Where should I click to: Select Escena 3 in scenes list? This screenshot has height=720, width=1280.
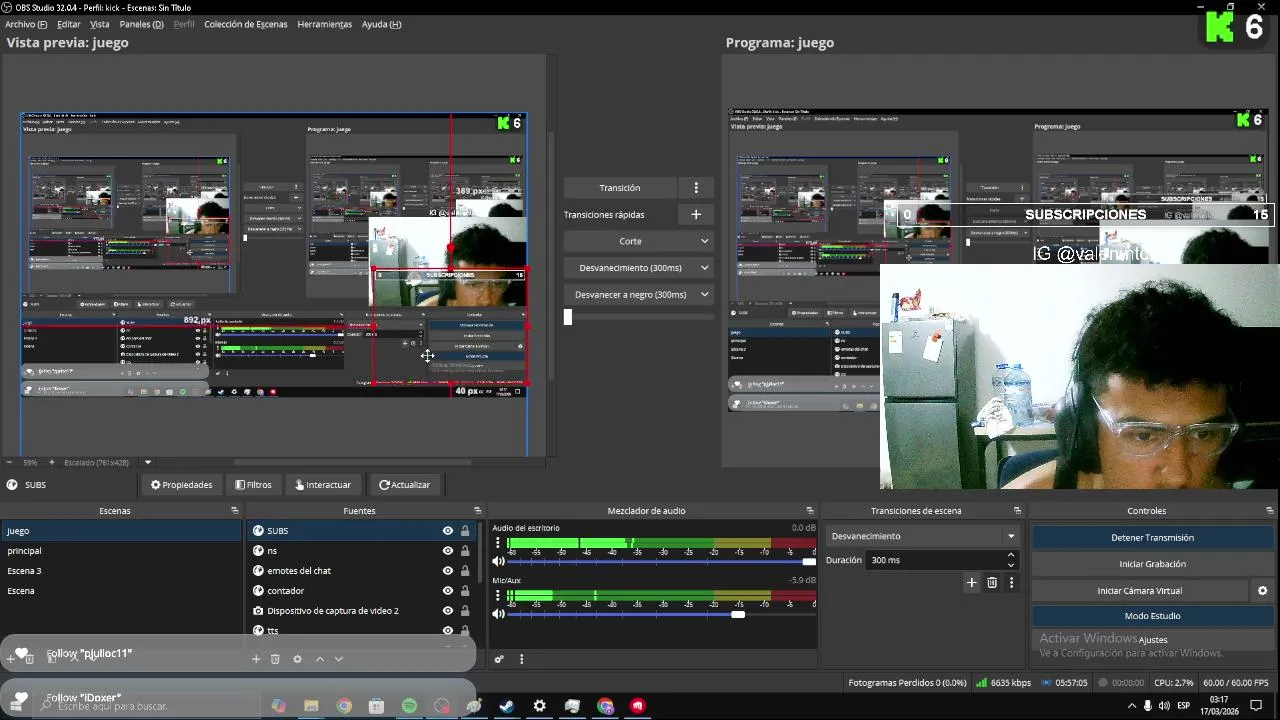click(120, 571)
